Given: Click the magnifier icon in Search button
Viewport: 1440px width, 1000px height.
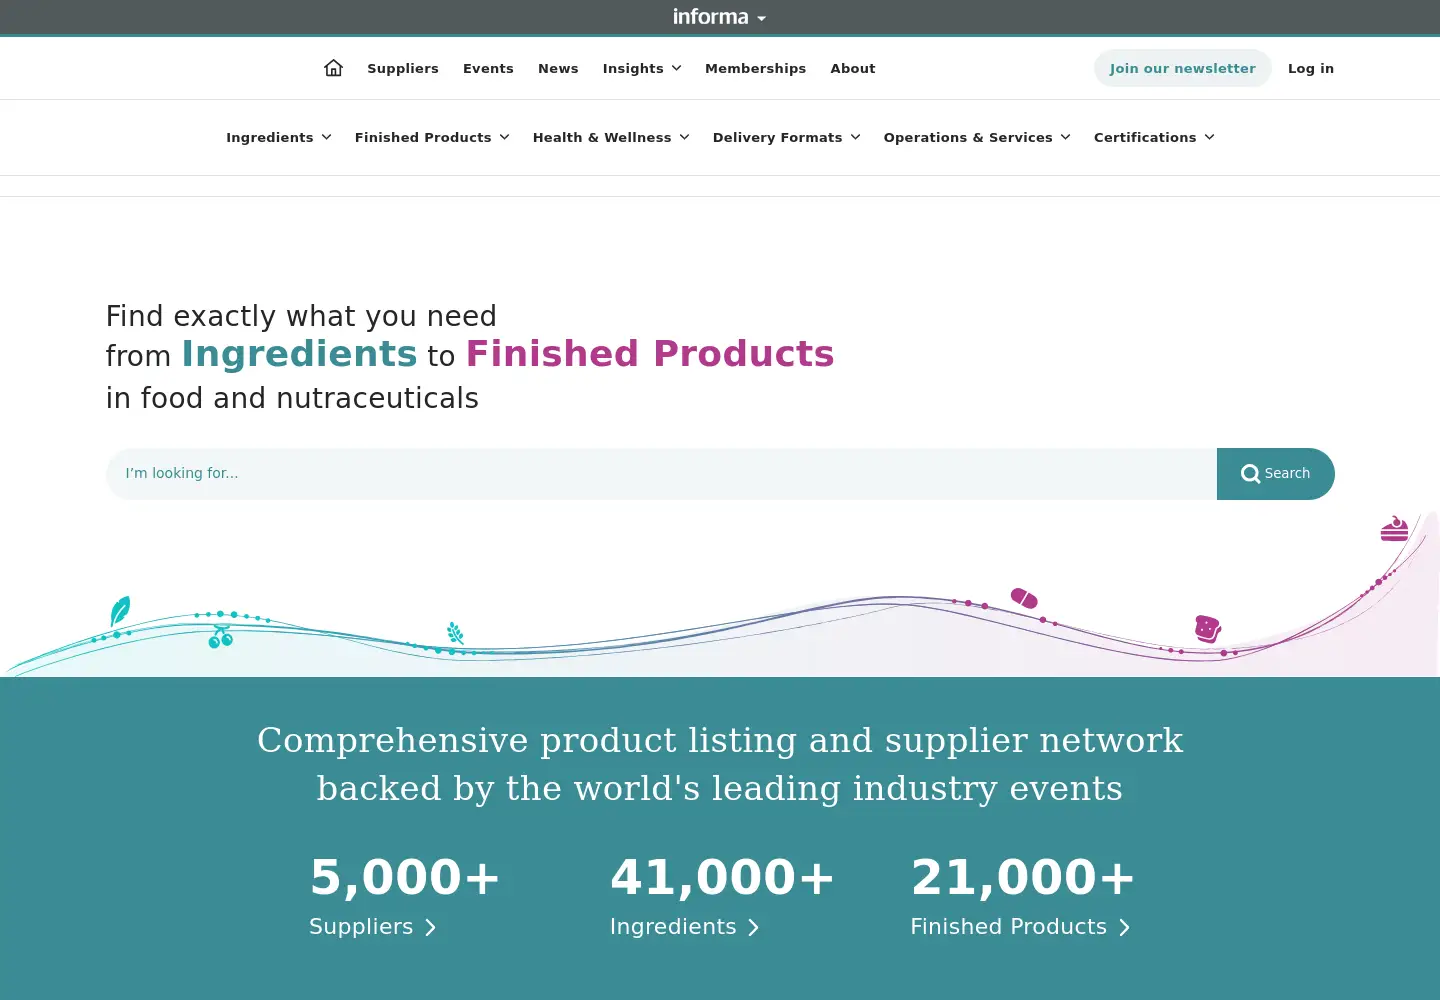Looking at the screenshot, I should (x=1250, y=474).
